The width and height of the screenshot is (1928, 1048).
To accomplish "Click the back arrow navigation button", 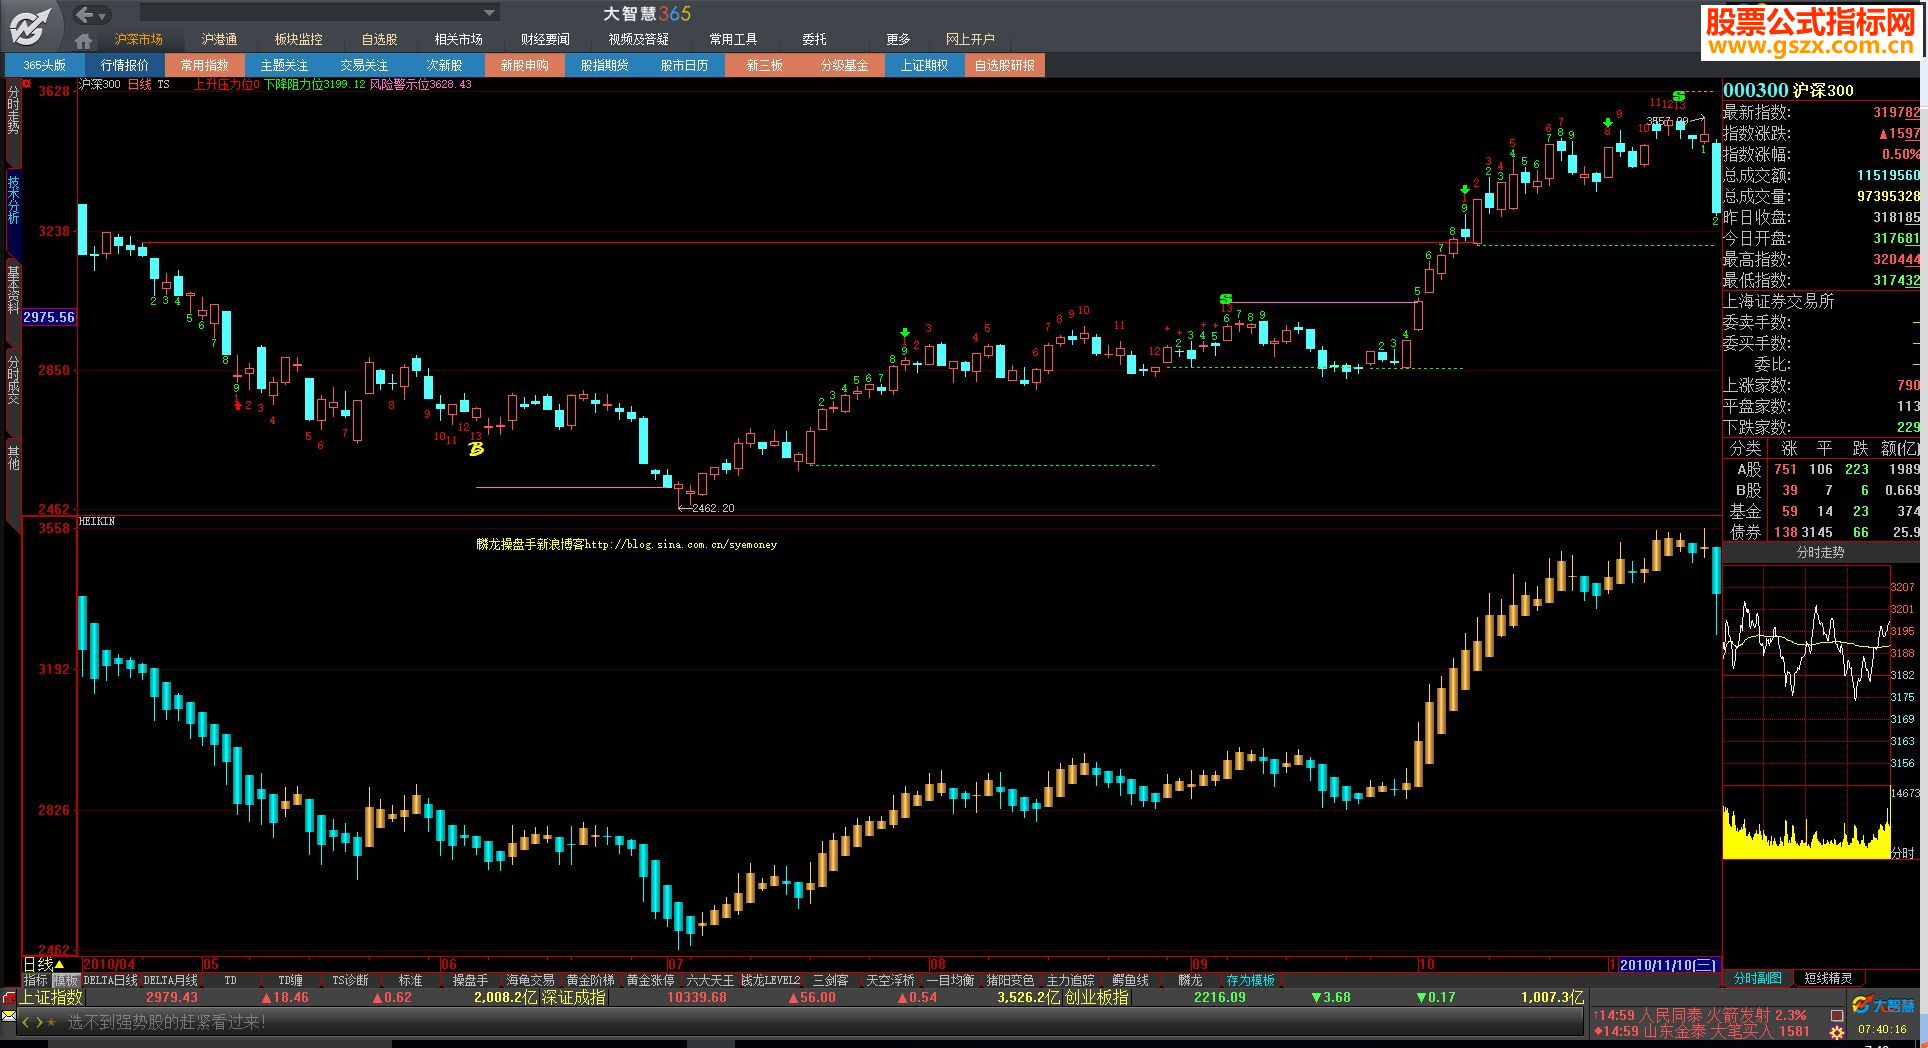I will pyautogui.click(x=84, y=14).
